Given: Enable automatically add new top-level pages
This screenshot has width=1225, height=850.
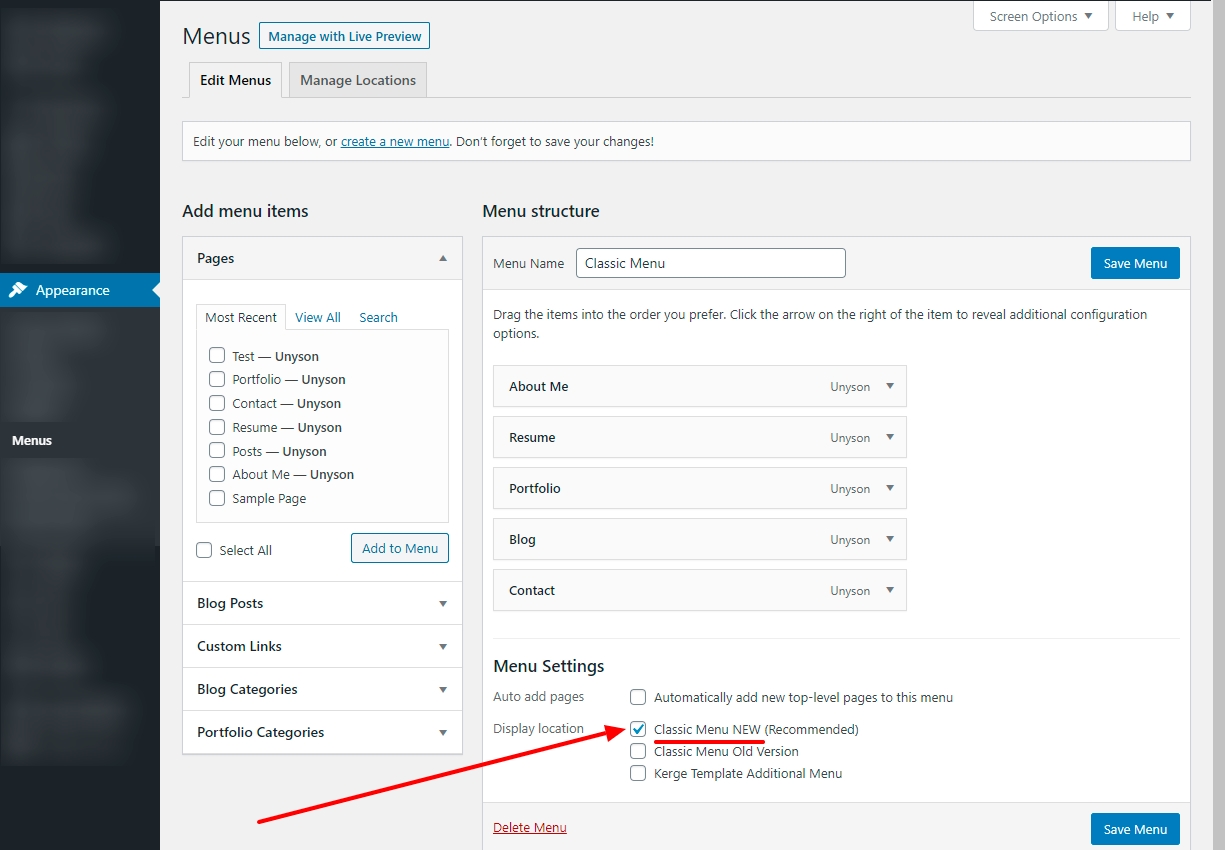Looking at the screenshot, I should (638, 697).
